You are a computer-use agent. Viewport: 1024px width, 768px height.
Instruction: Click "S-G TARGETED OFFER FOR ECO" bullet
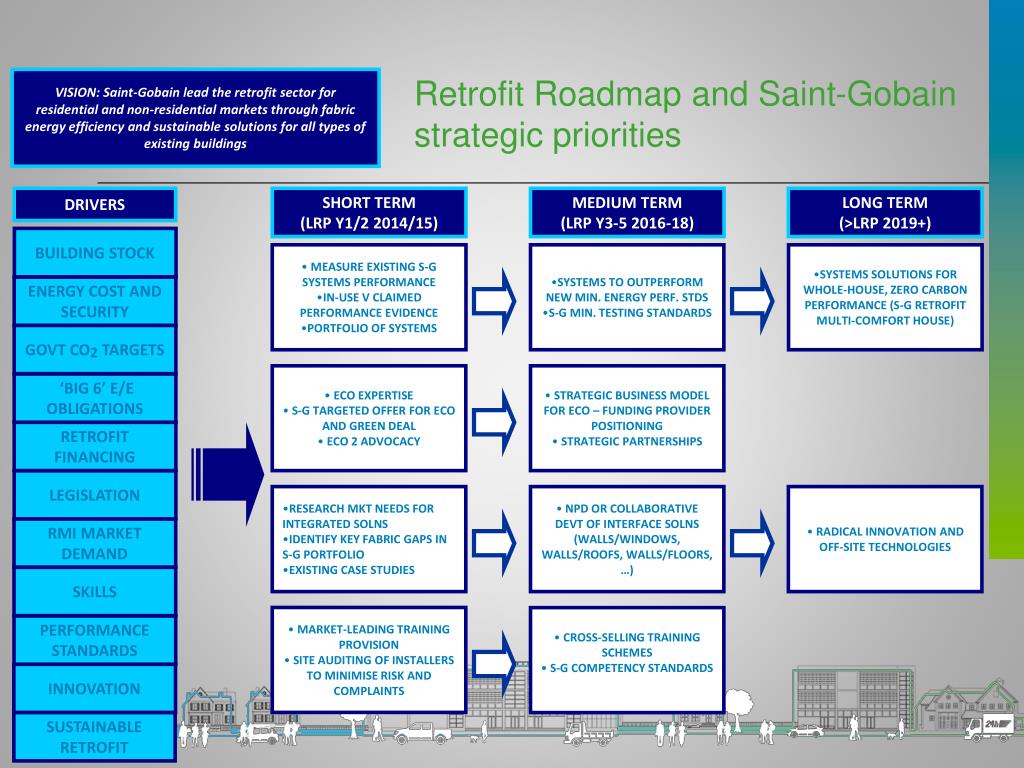coord(369,418)
